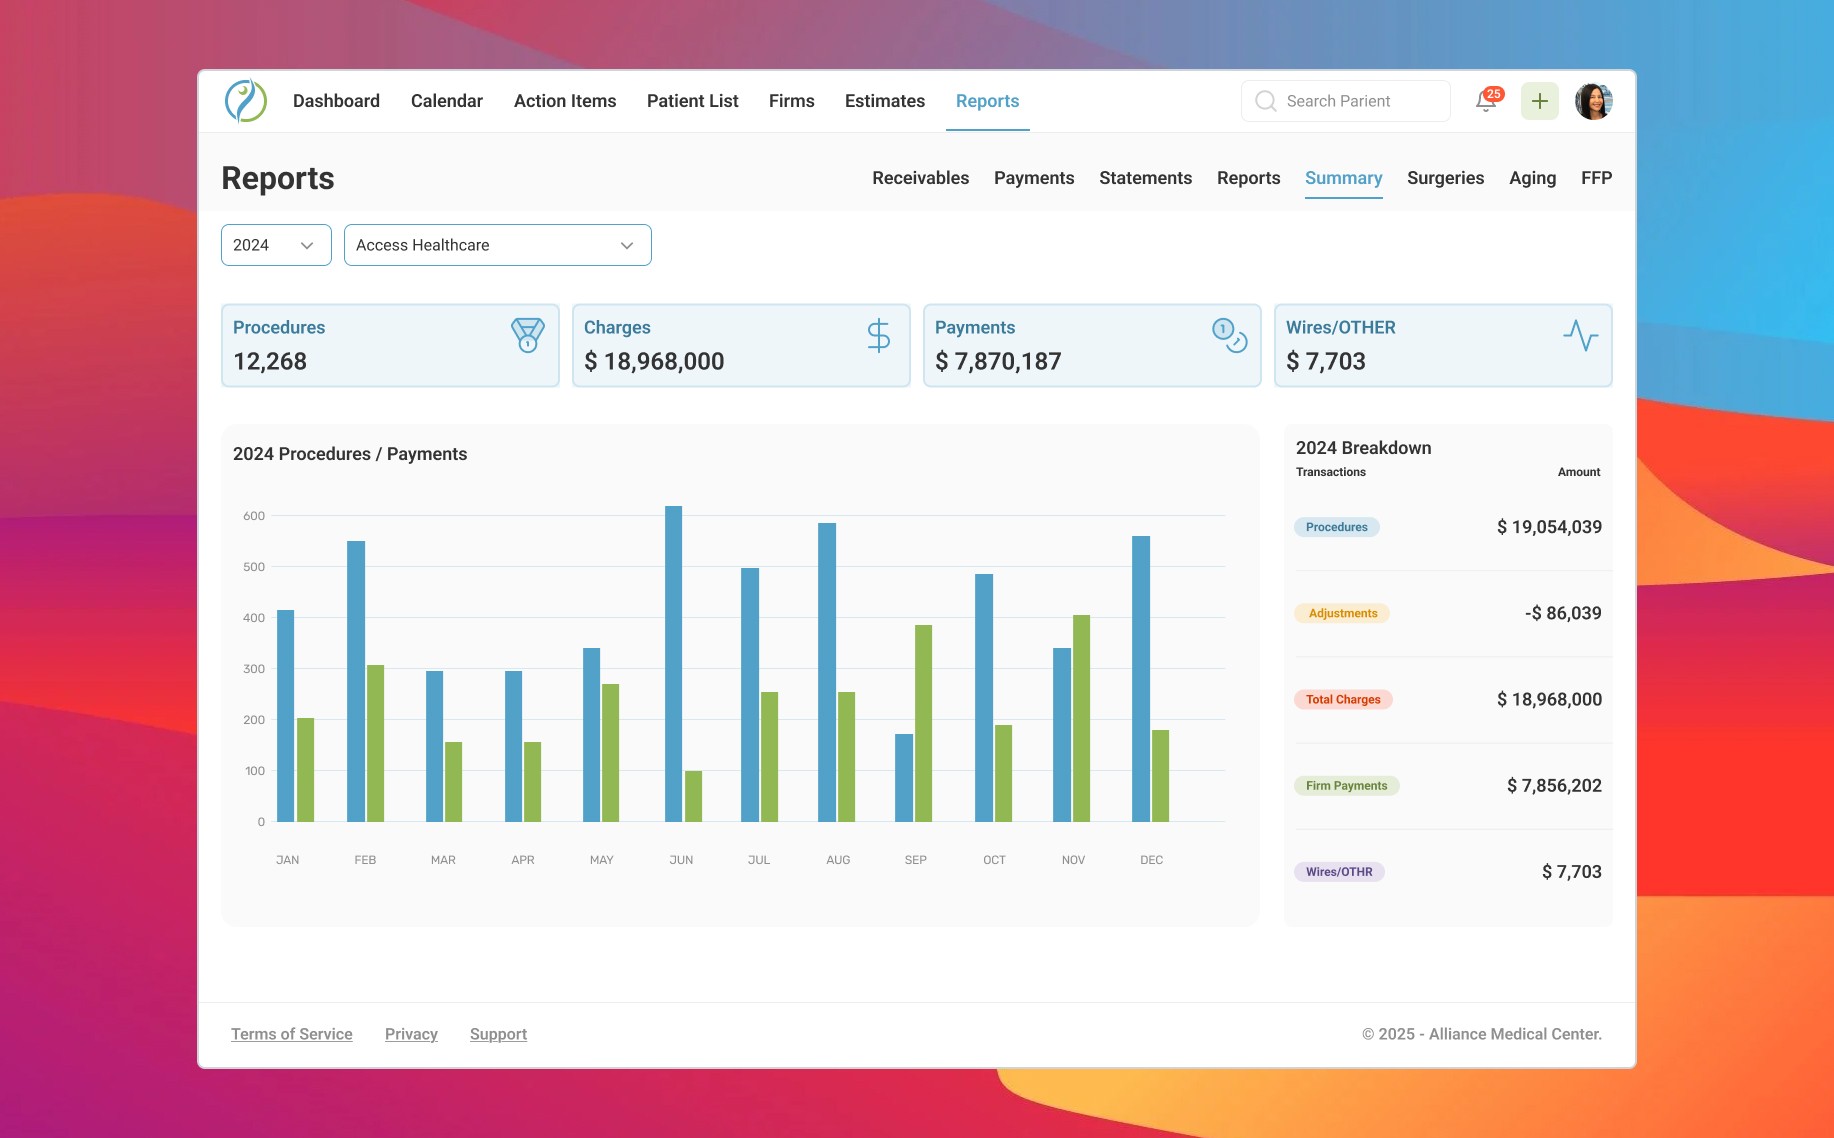
Task: Click the blue AUG procedures bar
Action: tap(827, 672)
